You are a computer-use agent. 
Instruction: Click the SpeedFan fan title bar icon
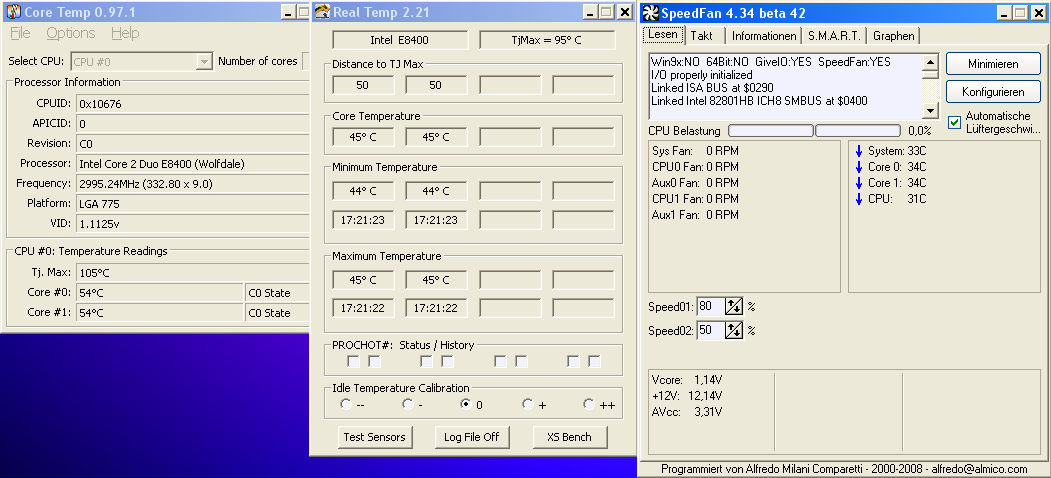(651, 13)
